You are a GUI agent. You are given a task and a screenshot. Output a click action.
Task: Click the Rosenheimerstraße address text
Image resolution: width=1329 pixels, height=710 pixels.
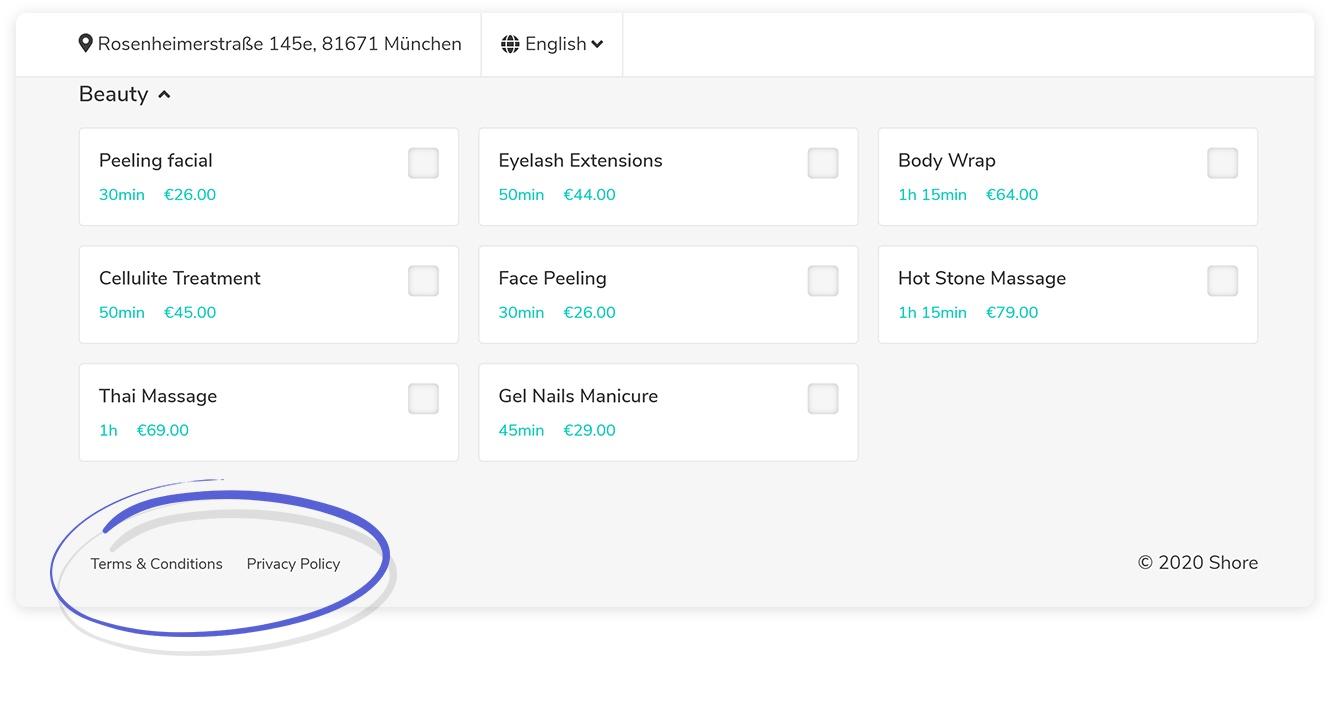(x=279, y=44)
